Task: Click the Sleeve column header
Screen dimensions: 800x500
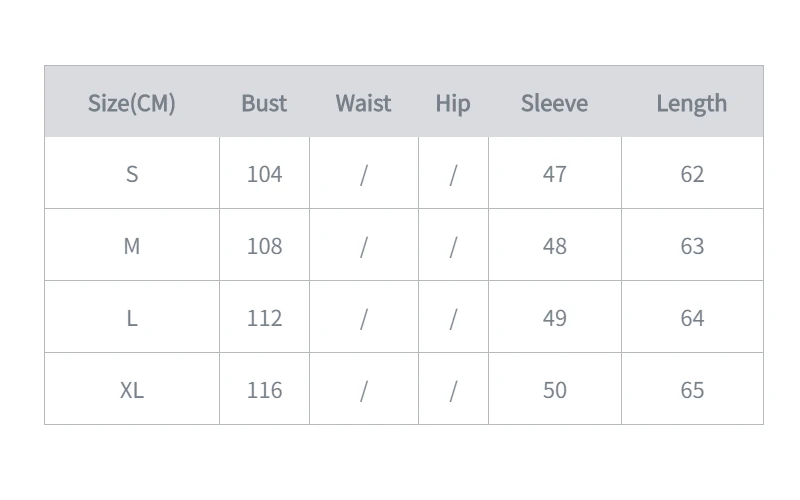Action: tap(554, 103)
